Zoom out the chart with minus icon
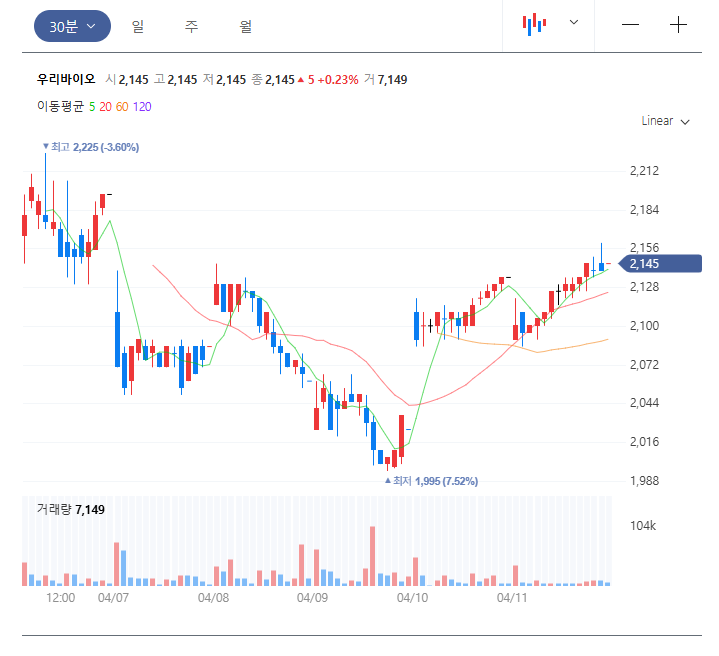The height and width of the screenshot is (656, 719). [630, 24]
